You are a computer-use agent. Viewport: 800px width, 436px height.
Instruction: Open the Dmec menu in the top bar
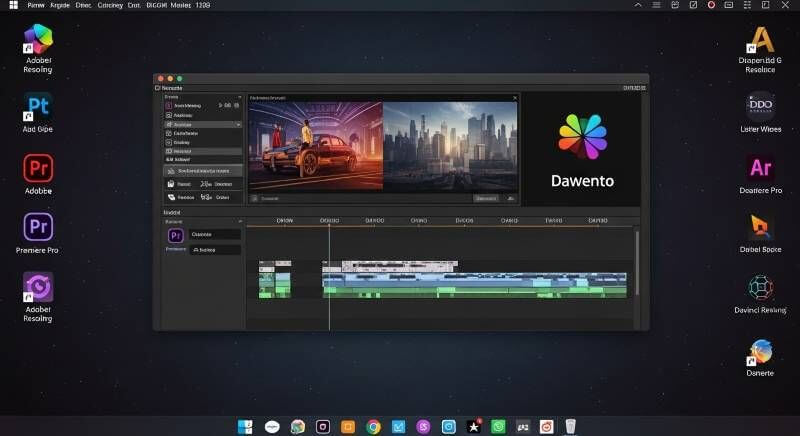pyautogui.click(x=84, y=5)
